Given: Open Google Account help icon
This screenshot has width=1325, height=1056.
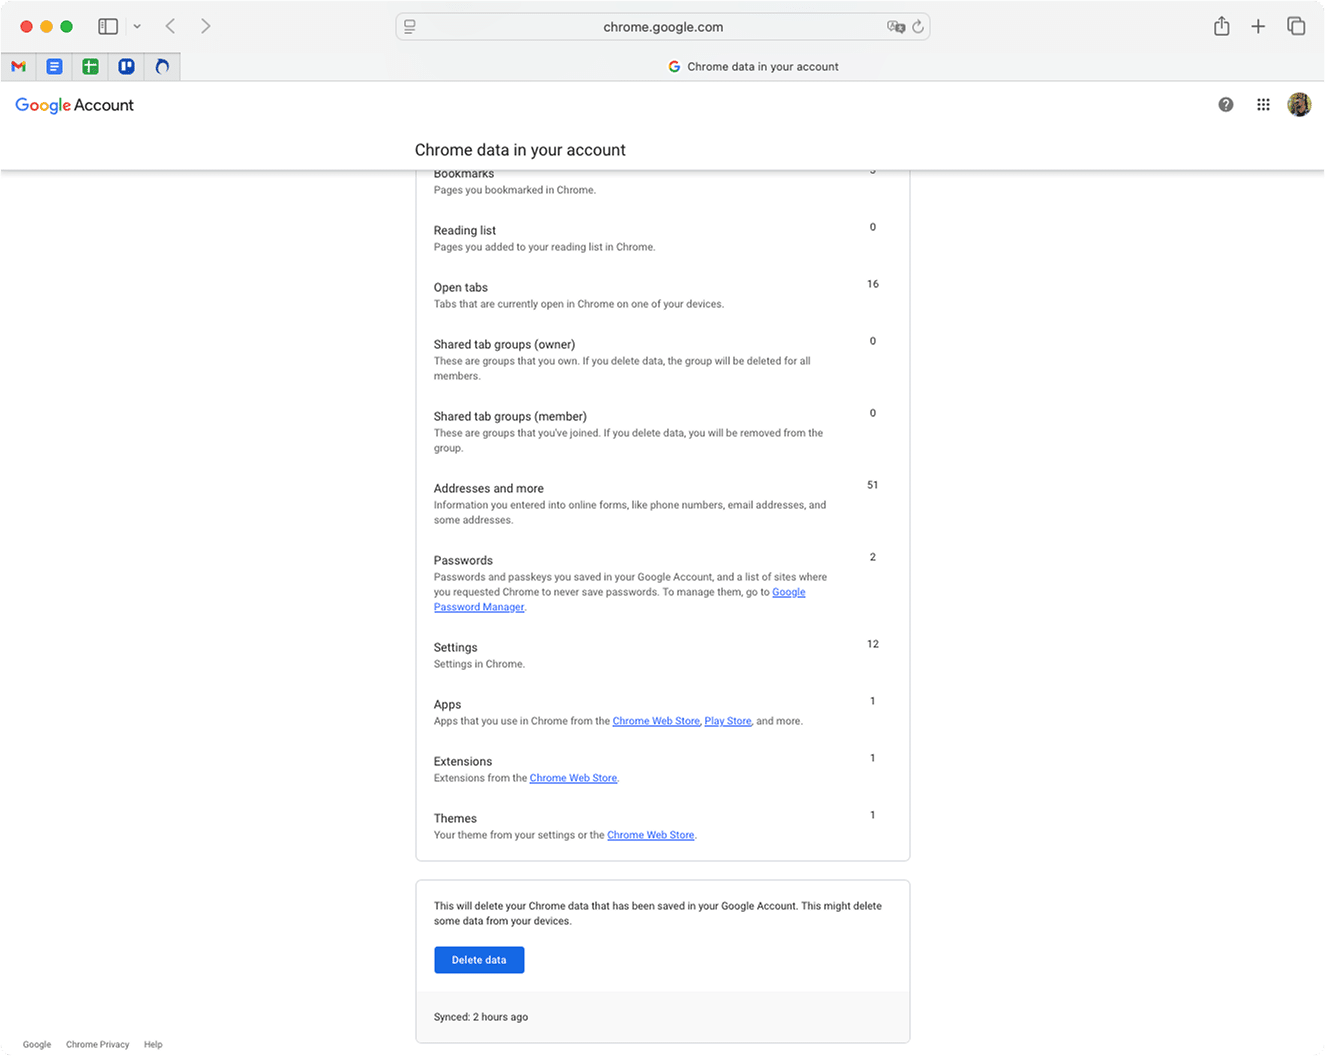Looking at the screenshot, I should click(1226, 105).
